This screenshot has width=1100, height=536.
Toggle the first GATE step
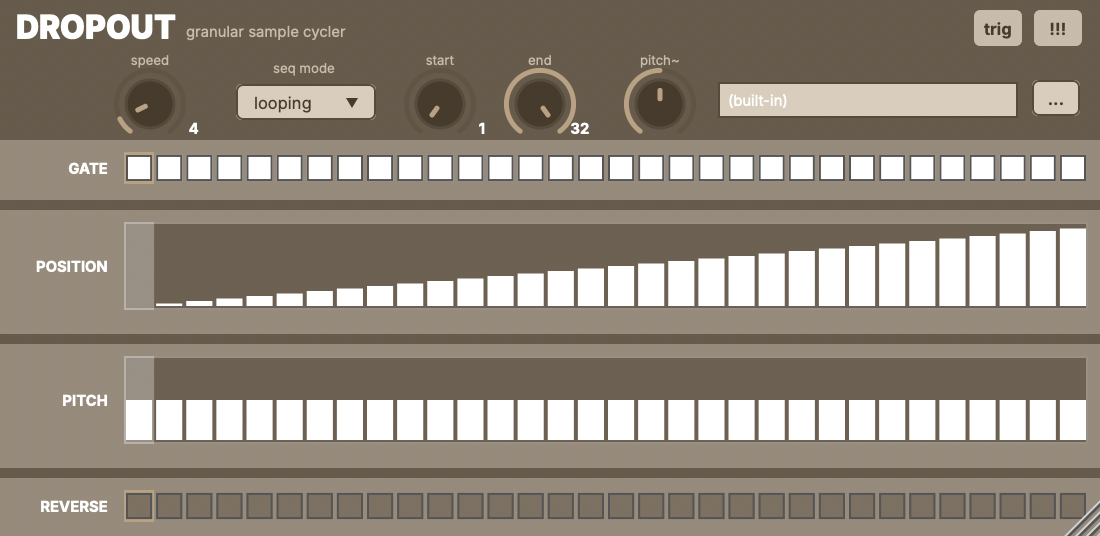140,168
